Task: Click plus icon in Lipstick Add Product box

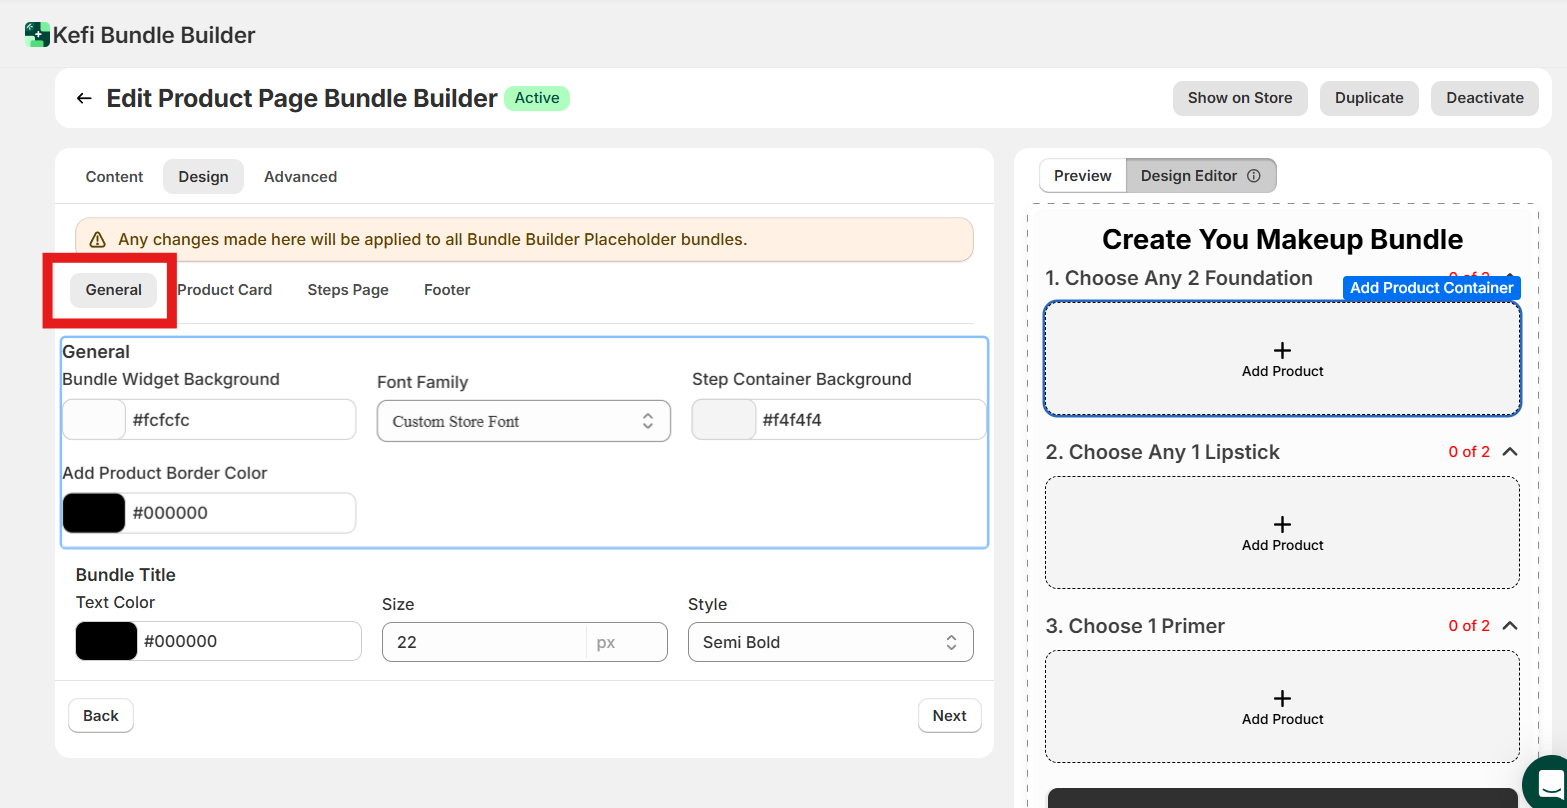Action: pyautogui.click(x=1282, y=524)
